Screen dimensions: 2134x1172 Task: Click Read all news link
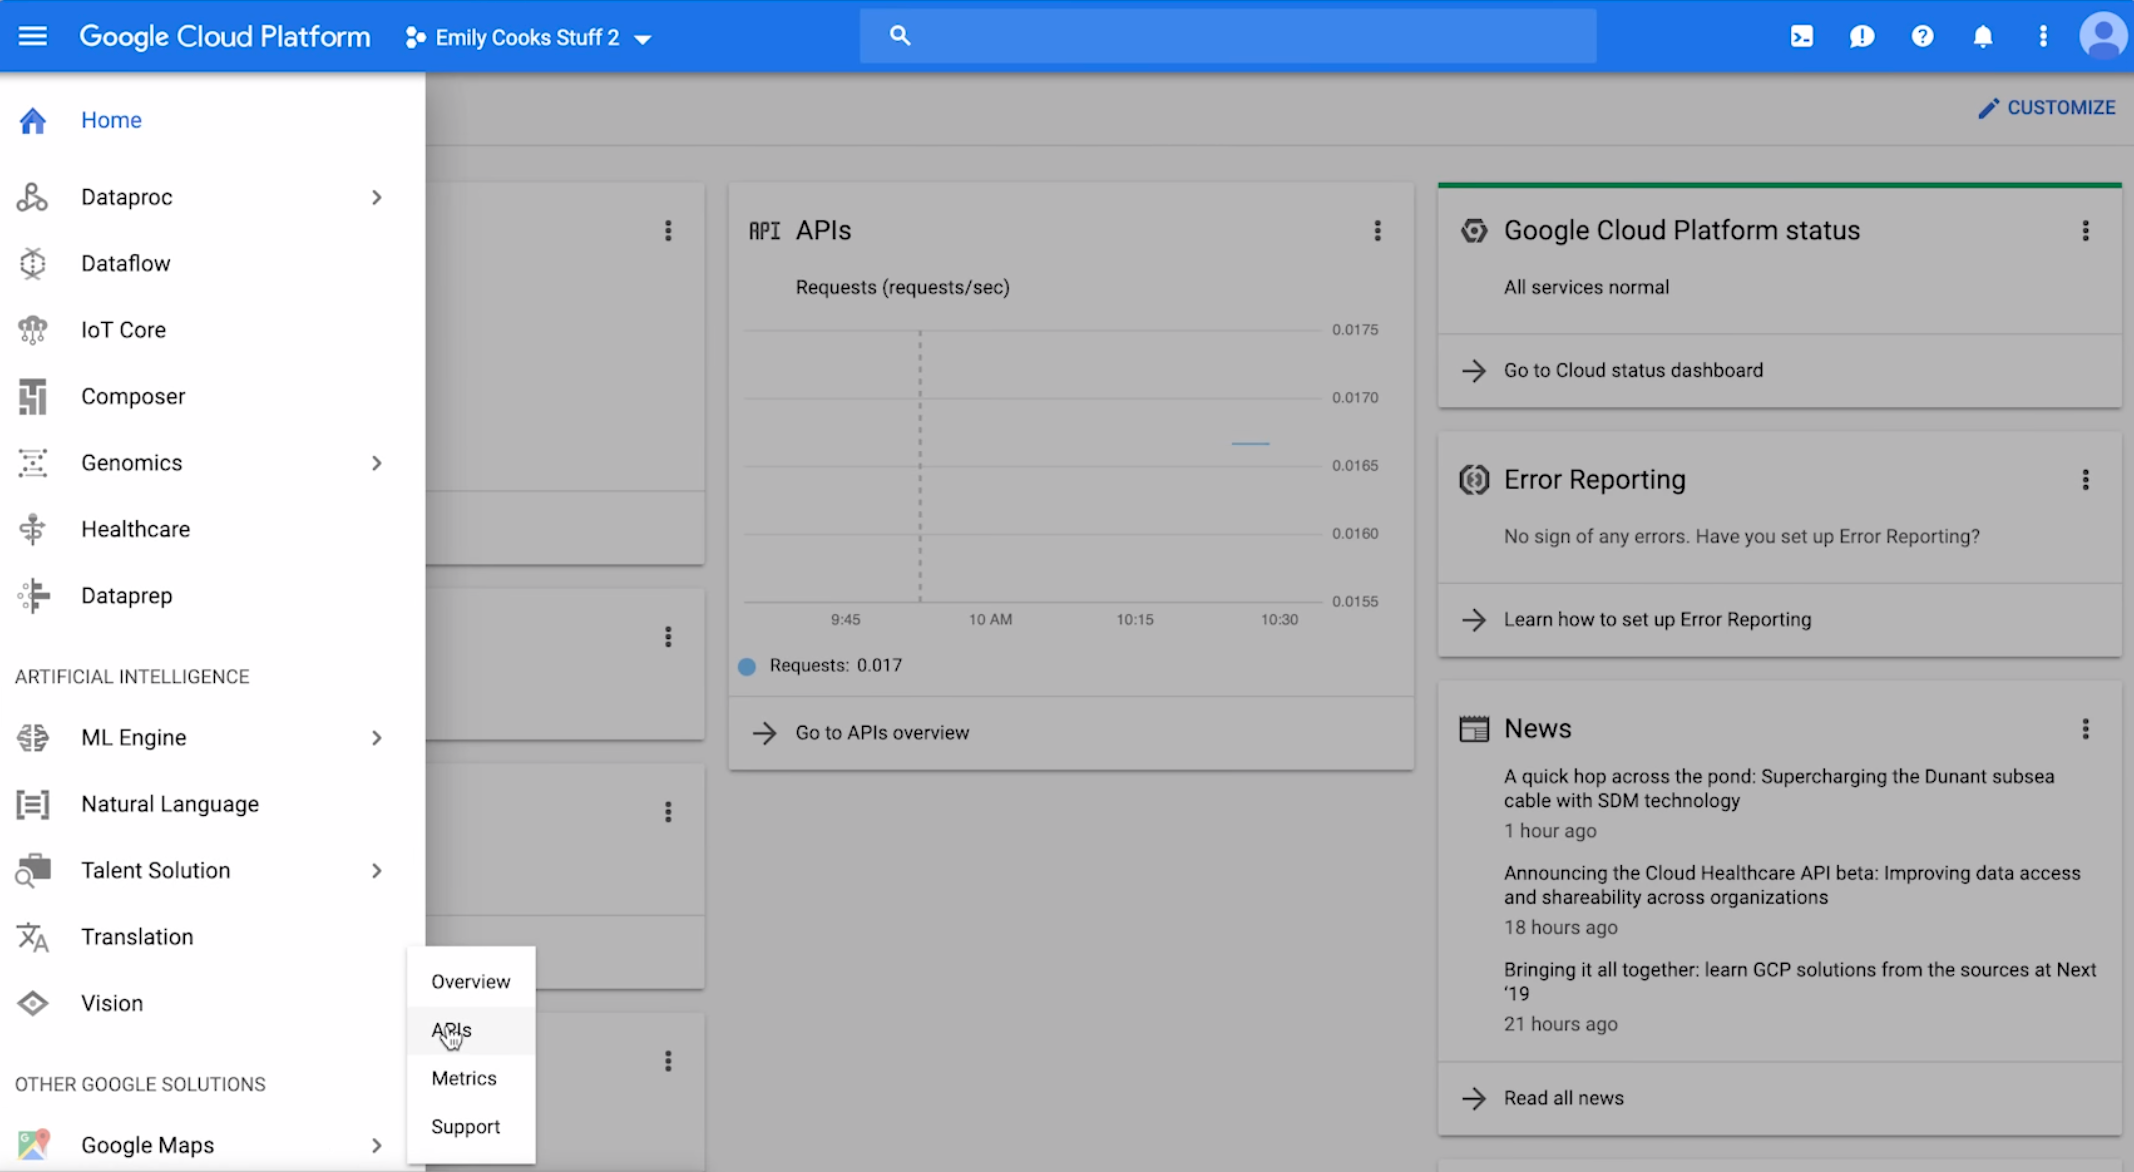click(x=1563, y=1098)
